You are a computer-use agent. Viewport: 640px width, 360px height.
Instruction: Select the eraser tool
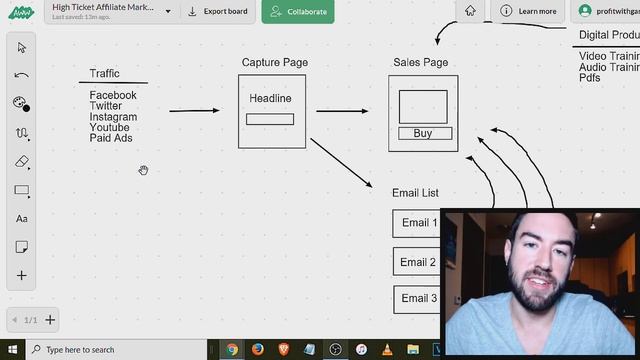coord(22,162)
